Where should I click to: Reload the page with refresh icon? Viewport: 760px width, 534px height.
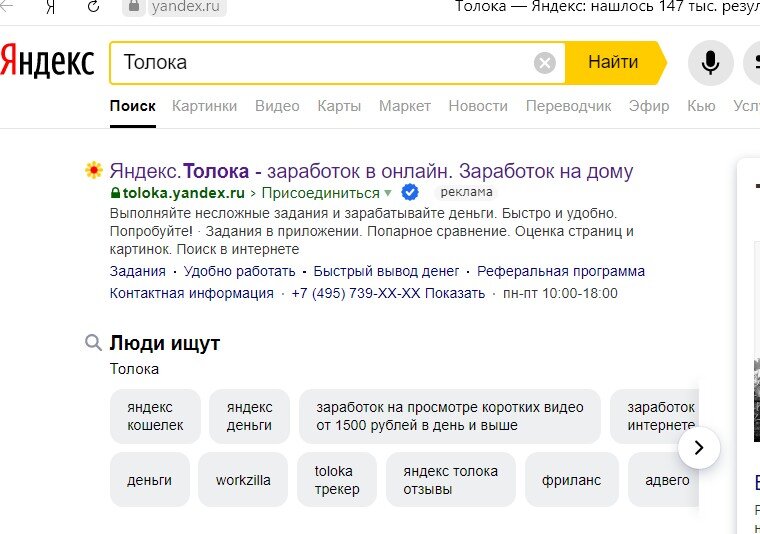point(94,6)
